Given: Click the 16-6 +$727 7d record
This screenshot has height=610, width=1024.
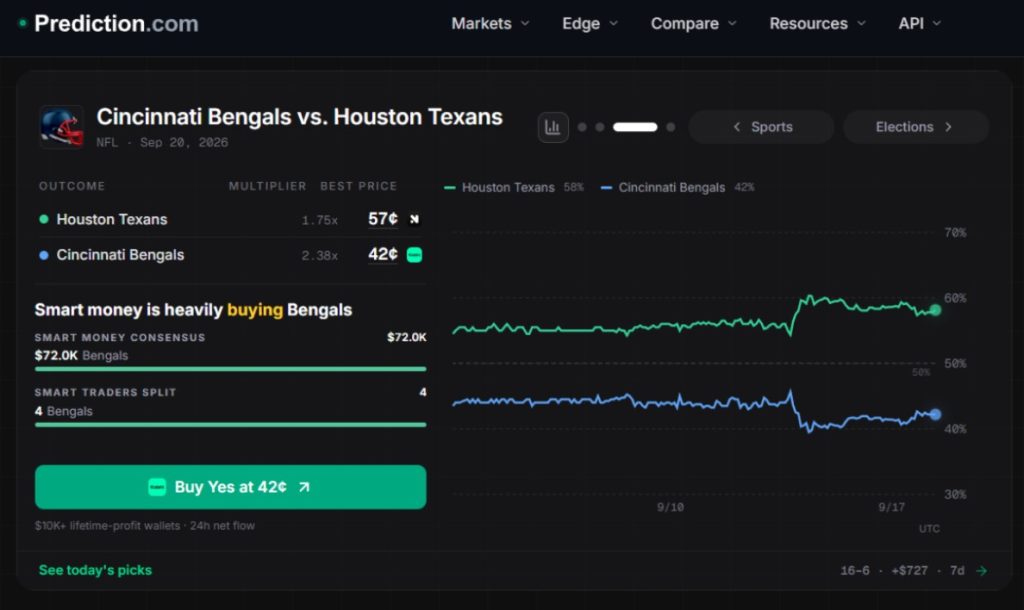Looking at the screenshot, I should point(903,571).
